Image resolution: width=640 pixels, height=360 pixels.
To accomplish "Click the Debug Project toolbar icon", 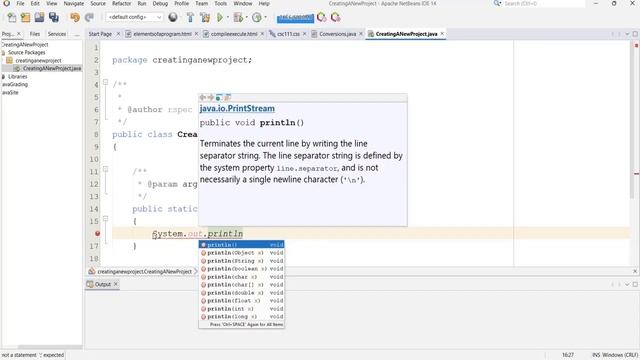I will [x=238, y=17].
